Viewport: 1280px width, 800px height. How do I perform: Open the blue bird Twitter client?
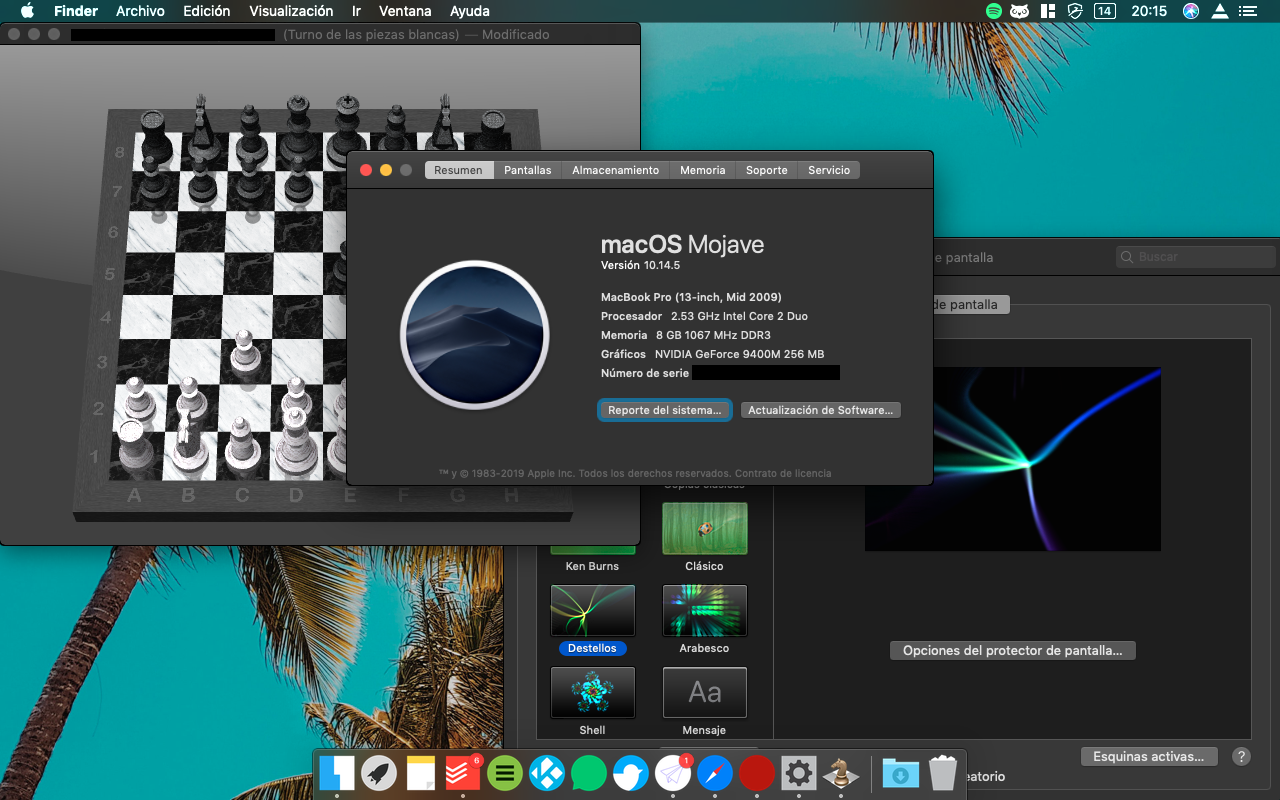631,772
